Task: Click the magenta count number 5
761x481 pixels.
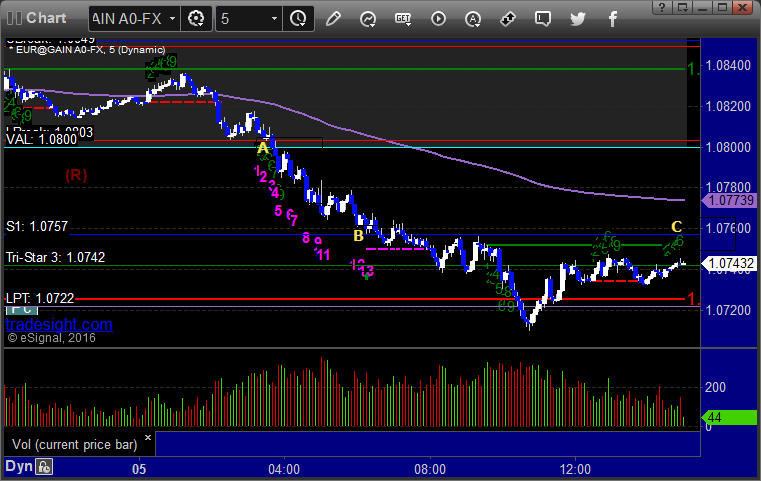Action: 278,211
